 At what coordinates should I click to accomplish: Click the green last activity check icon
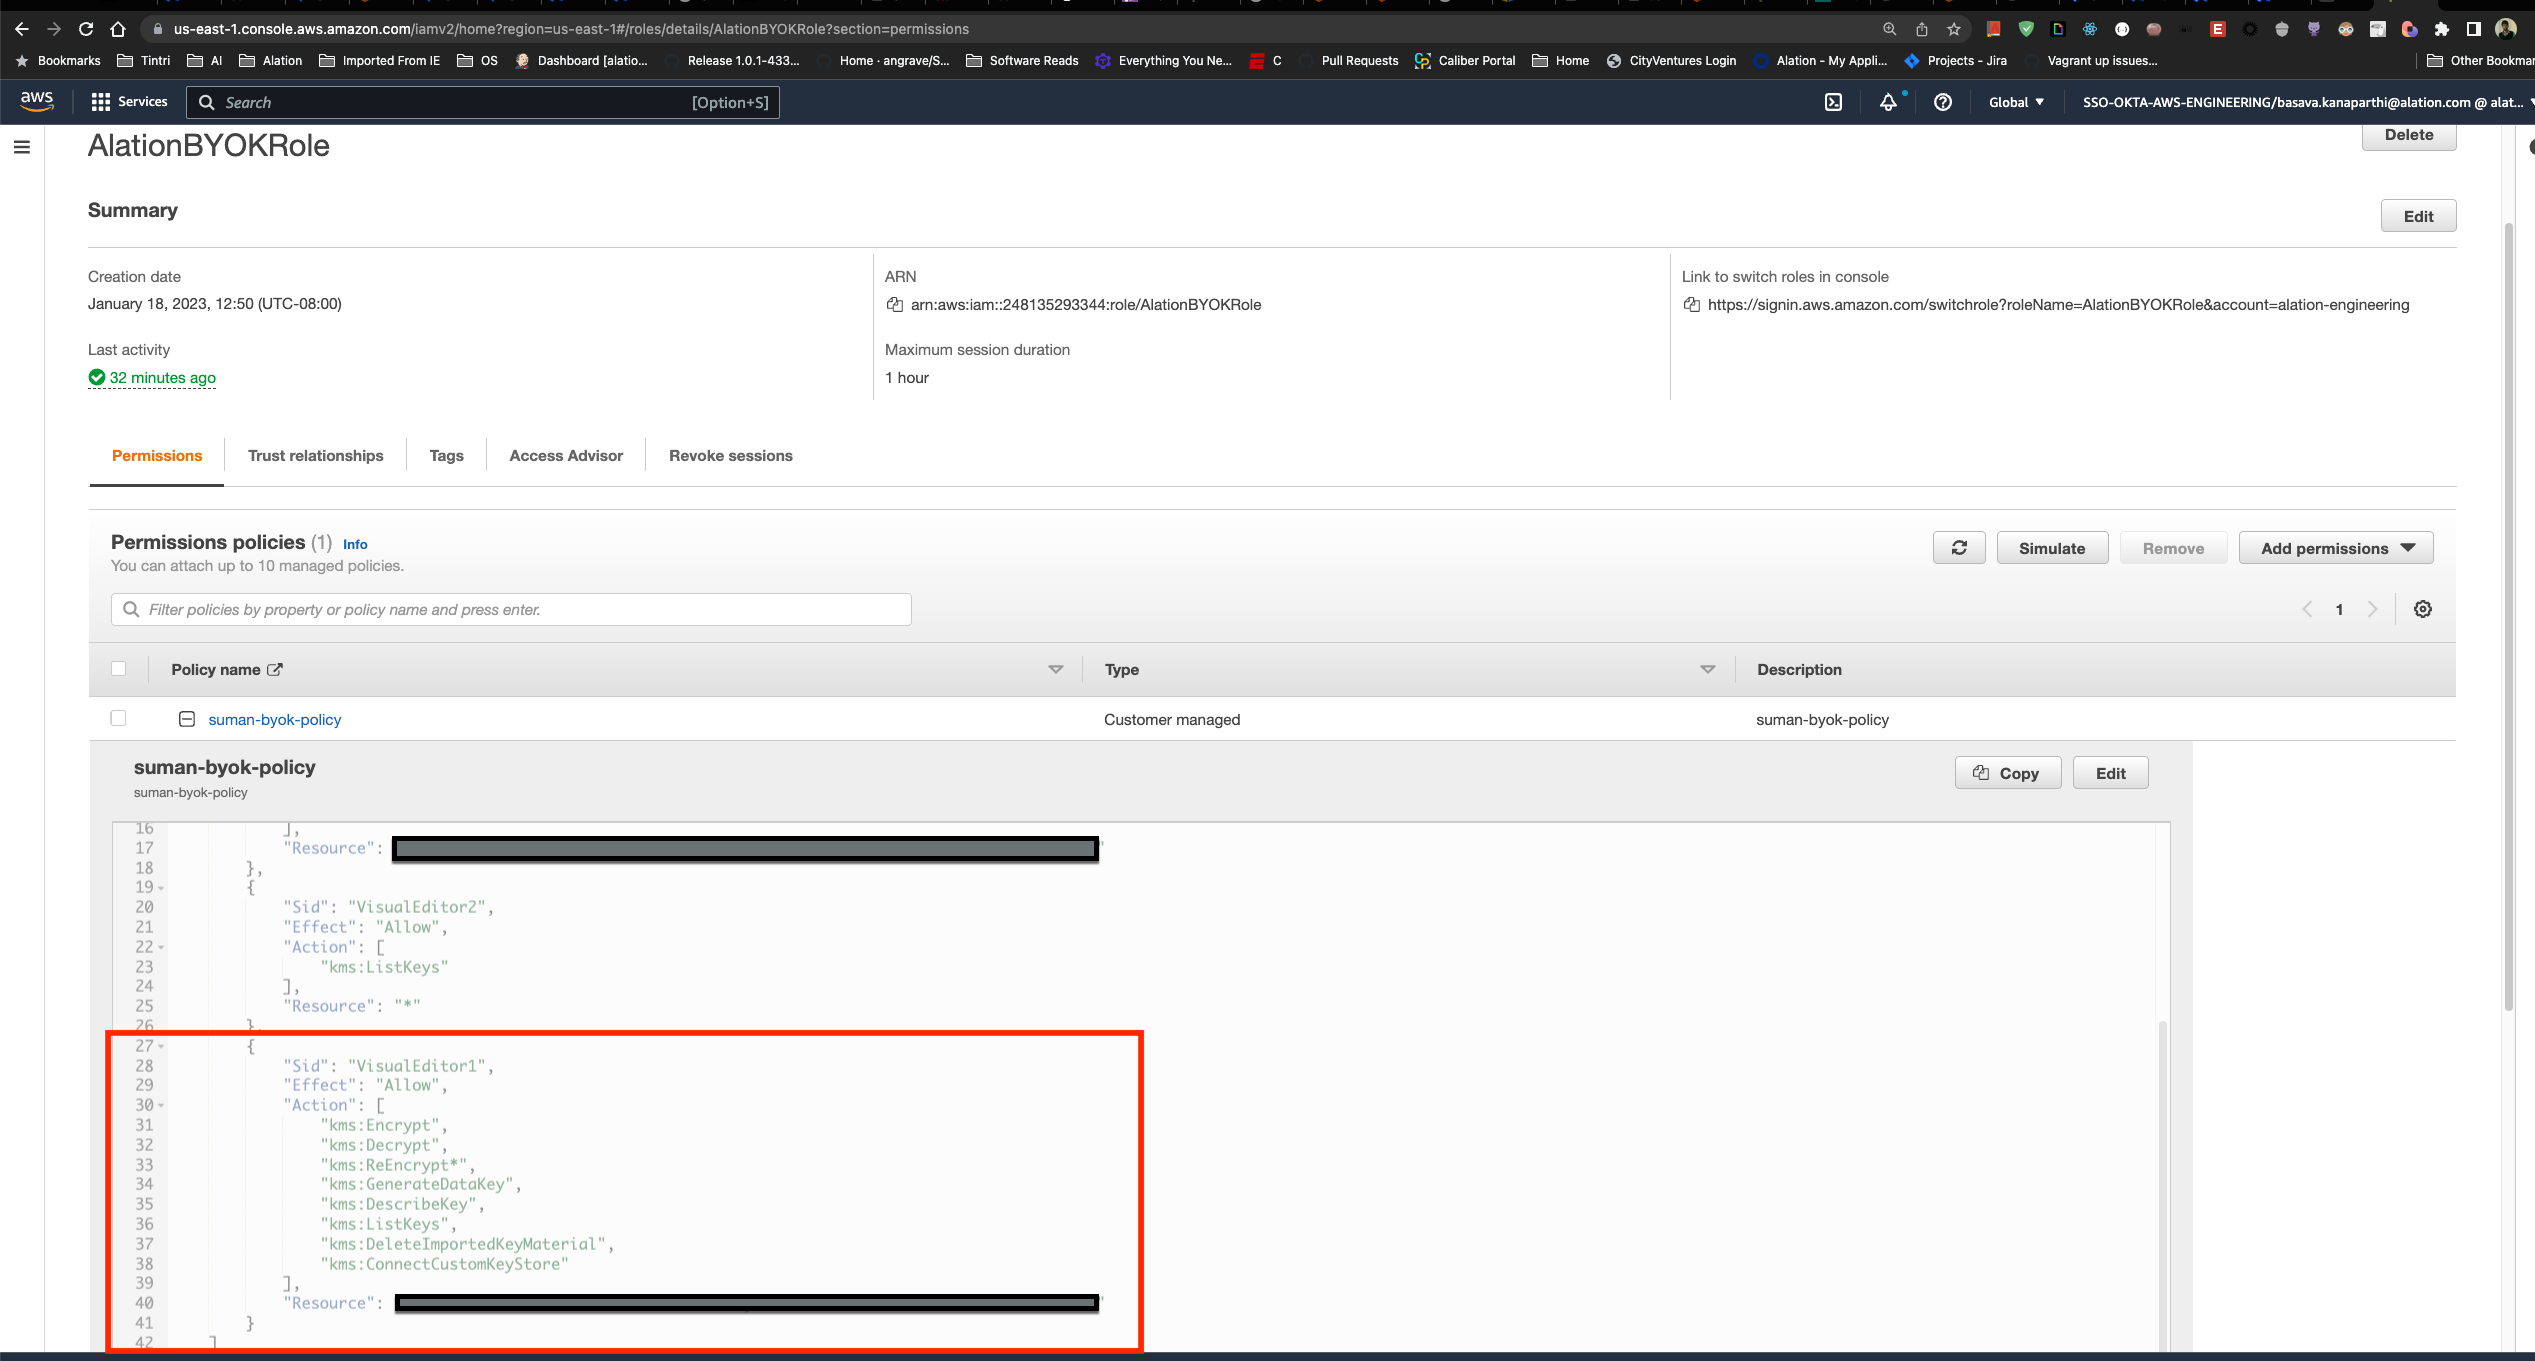[97, 377]
